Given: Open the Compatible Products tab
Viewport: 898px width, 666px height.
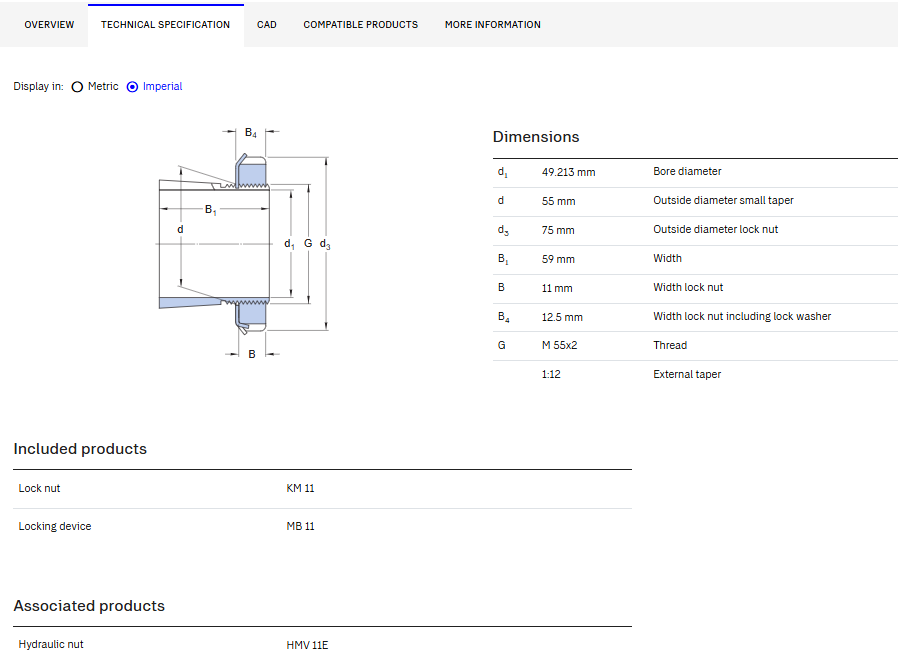Looking at the screenshot, I should [x=361, y=25].
